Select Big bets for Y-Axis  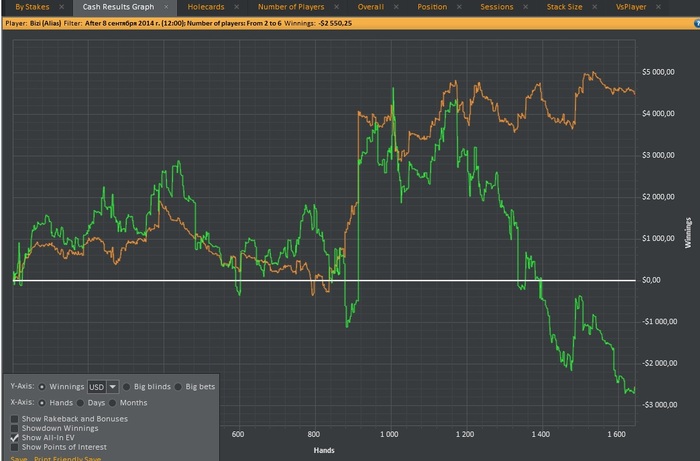179,386
